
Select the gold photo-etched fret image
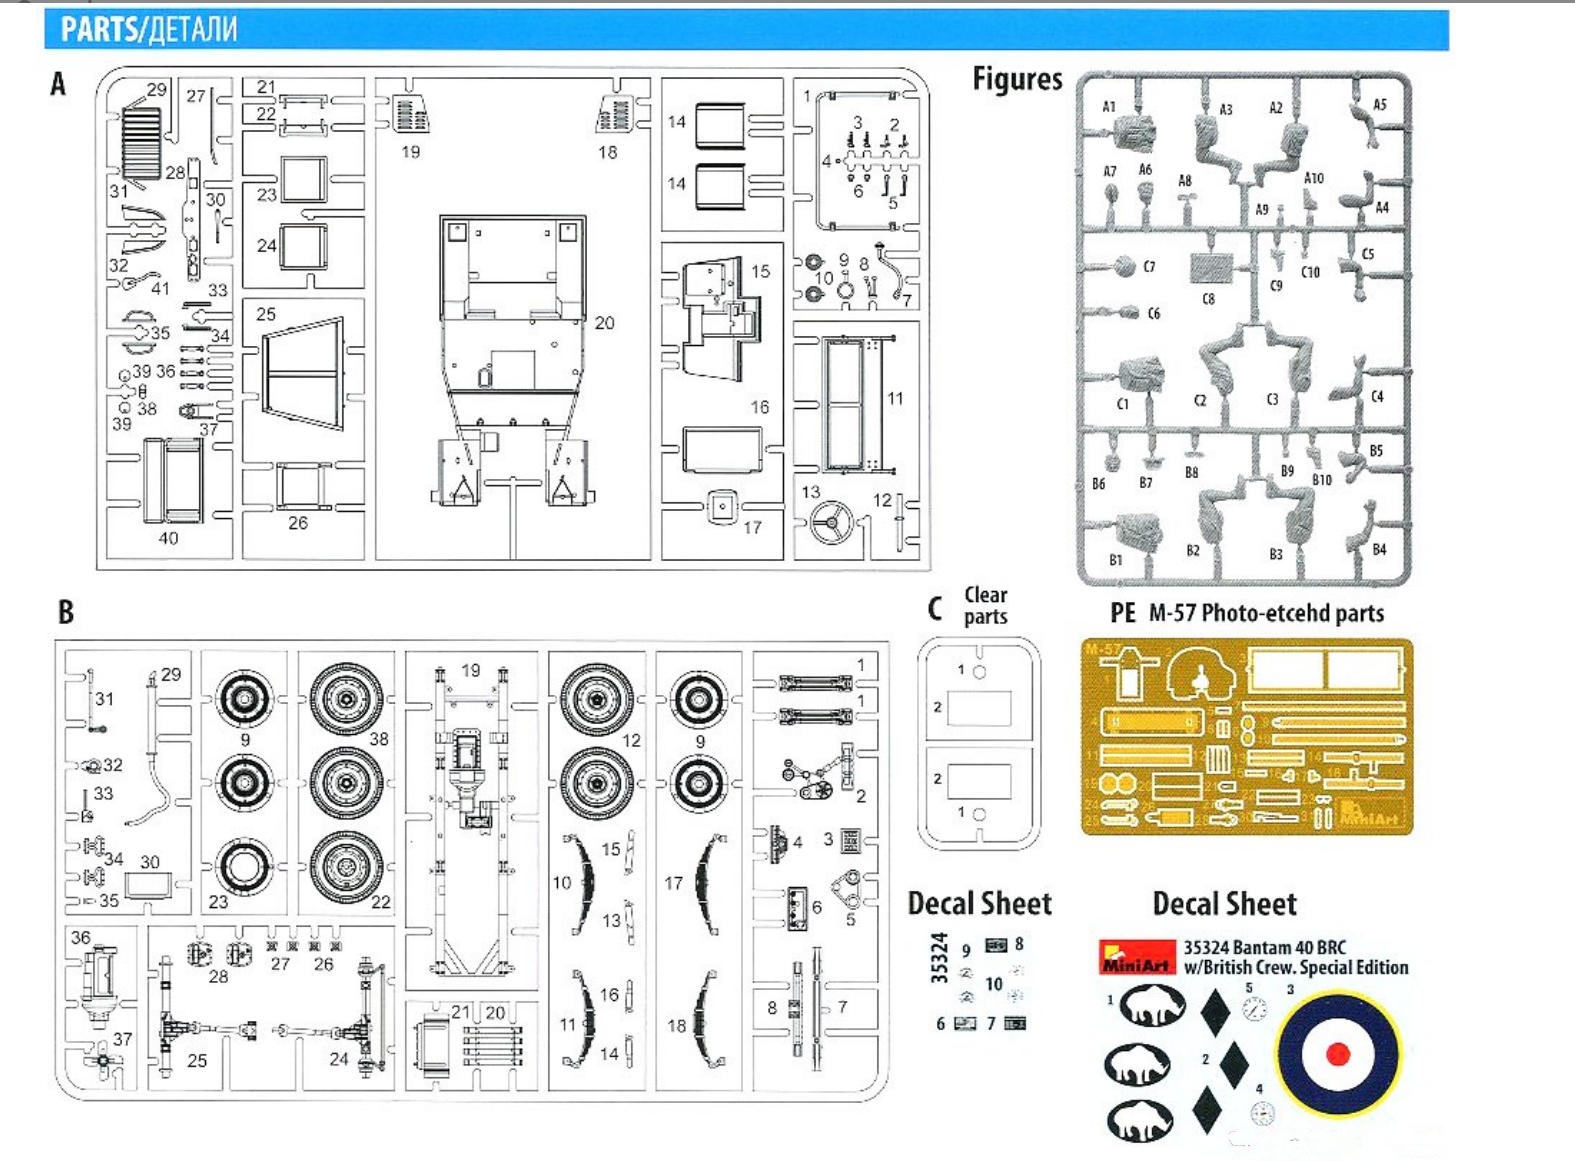tap(1247, 737)
